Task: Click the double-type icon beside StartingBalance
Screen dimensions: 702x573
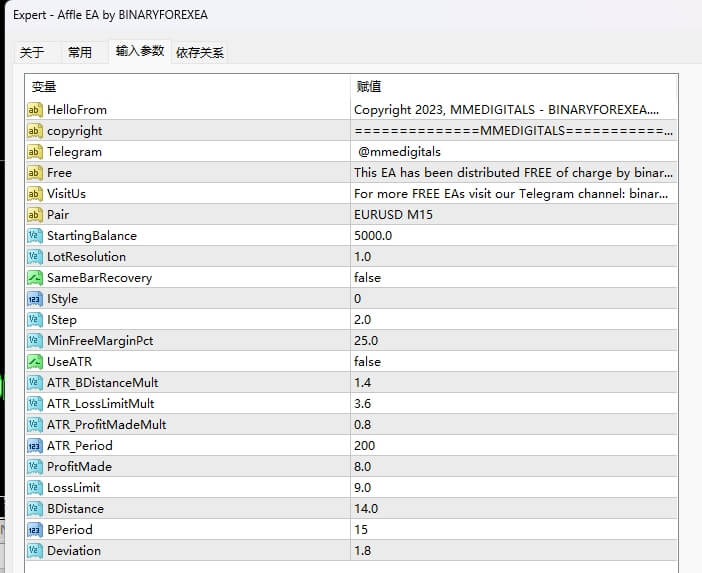Action: pyautogui.click(x=35, y=236)
